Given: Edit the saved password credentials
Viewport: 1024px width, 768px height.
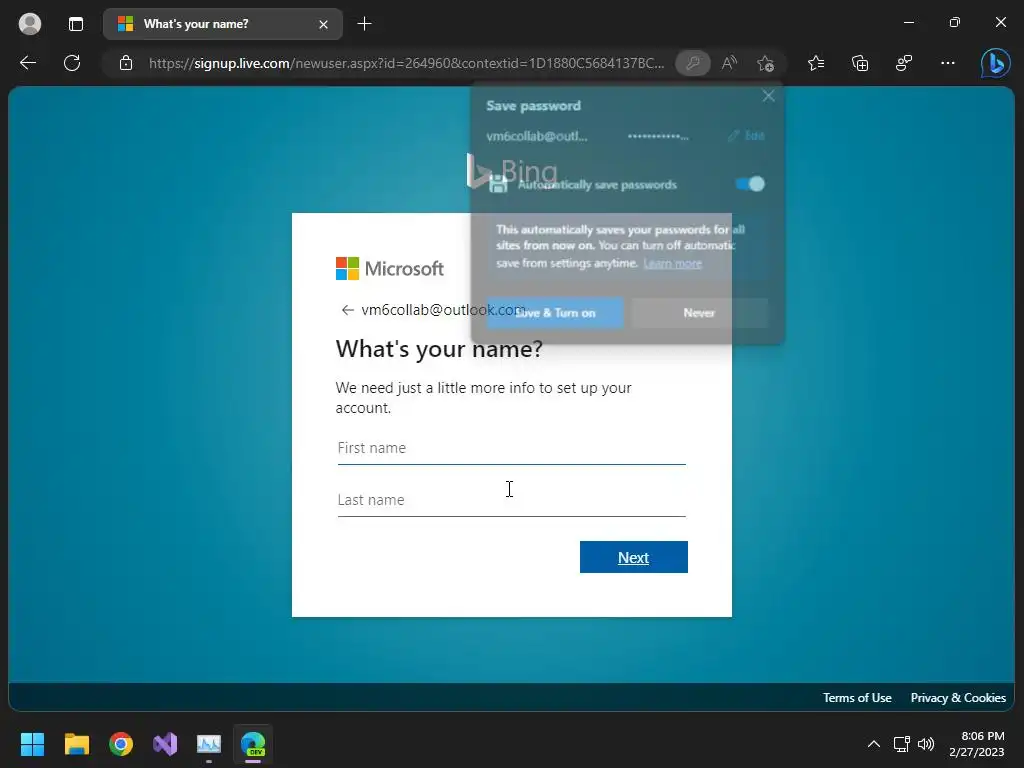Looking at the screenshot, I should 746,135.
